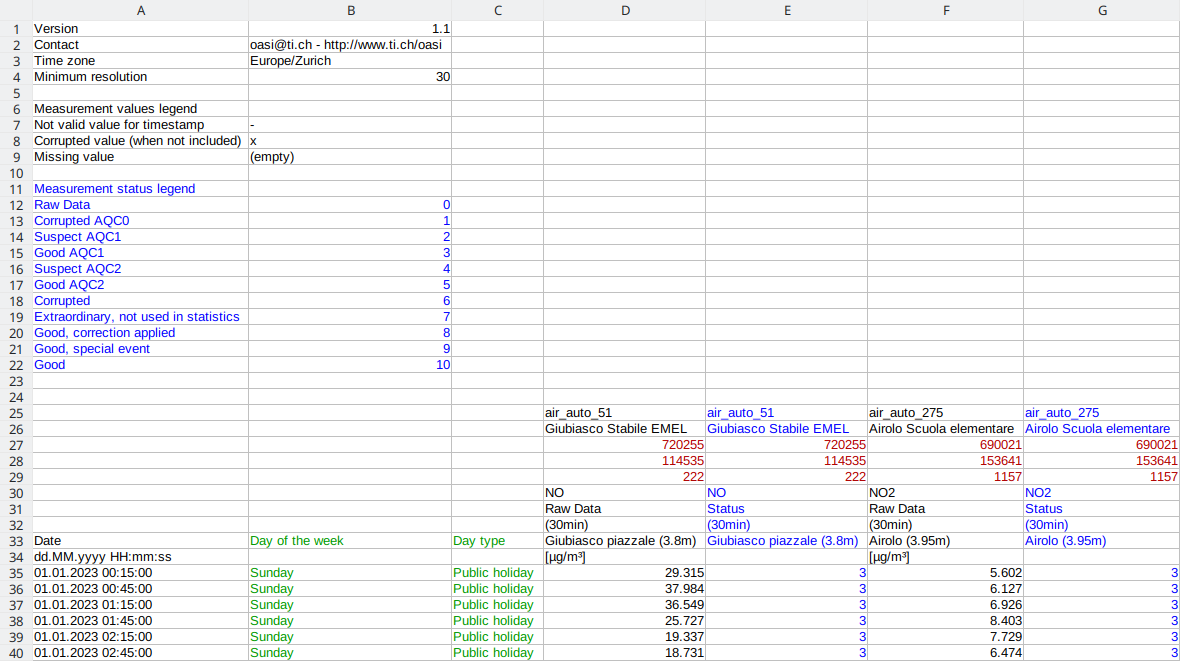Click 'Not valid value for timestamp' cell
Viewport: 1180px width, 661px height.
coord(140,124)
